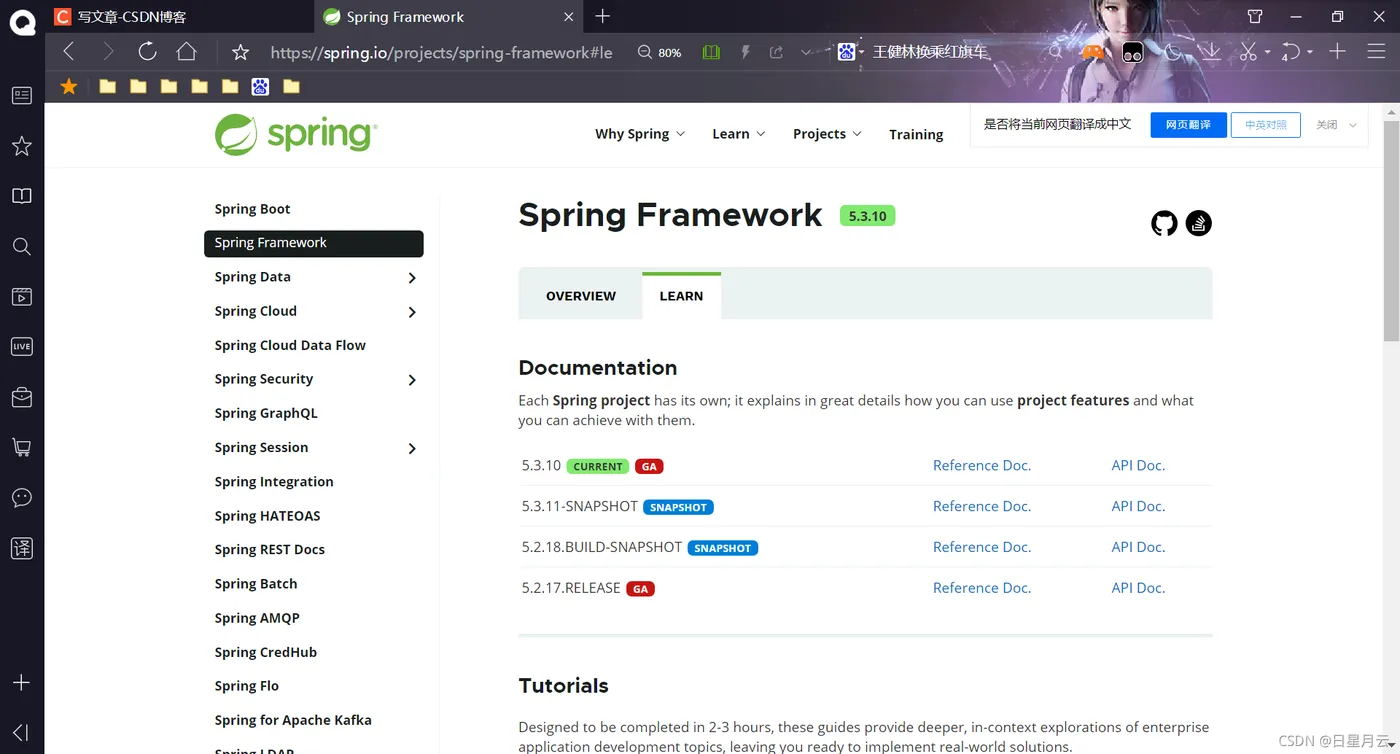Viewport: 1400px width, 754px height.
Task: Switch to the OVERVIEW tab
Action: (581, 296)
